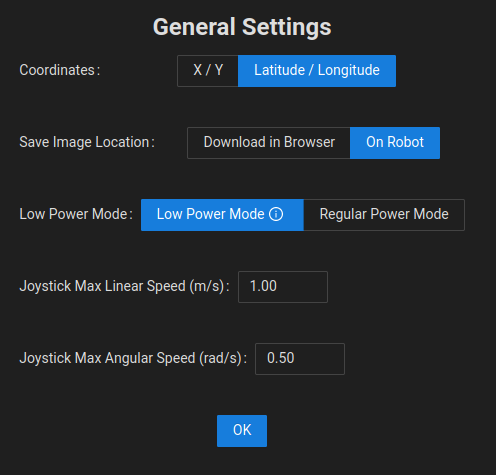Click the Coordinates label
This screenshot has height=475, width=496.
[x=60, y=70]
